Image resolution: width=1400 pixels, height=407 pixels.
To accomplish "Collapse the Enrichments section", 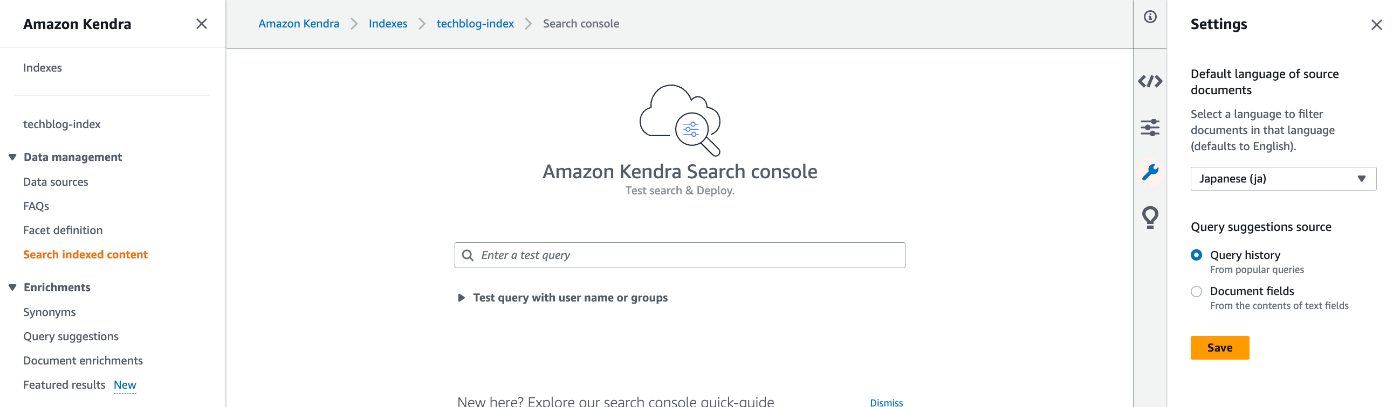I will click(13, 287).
